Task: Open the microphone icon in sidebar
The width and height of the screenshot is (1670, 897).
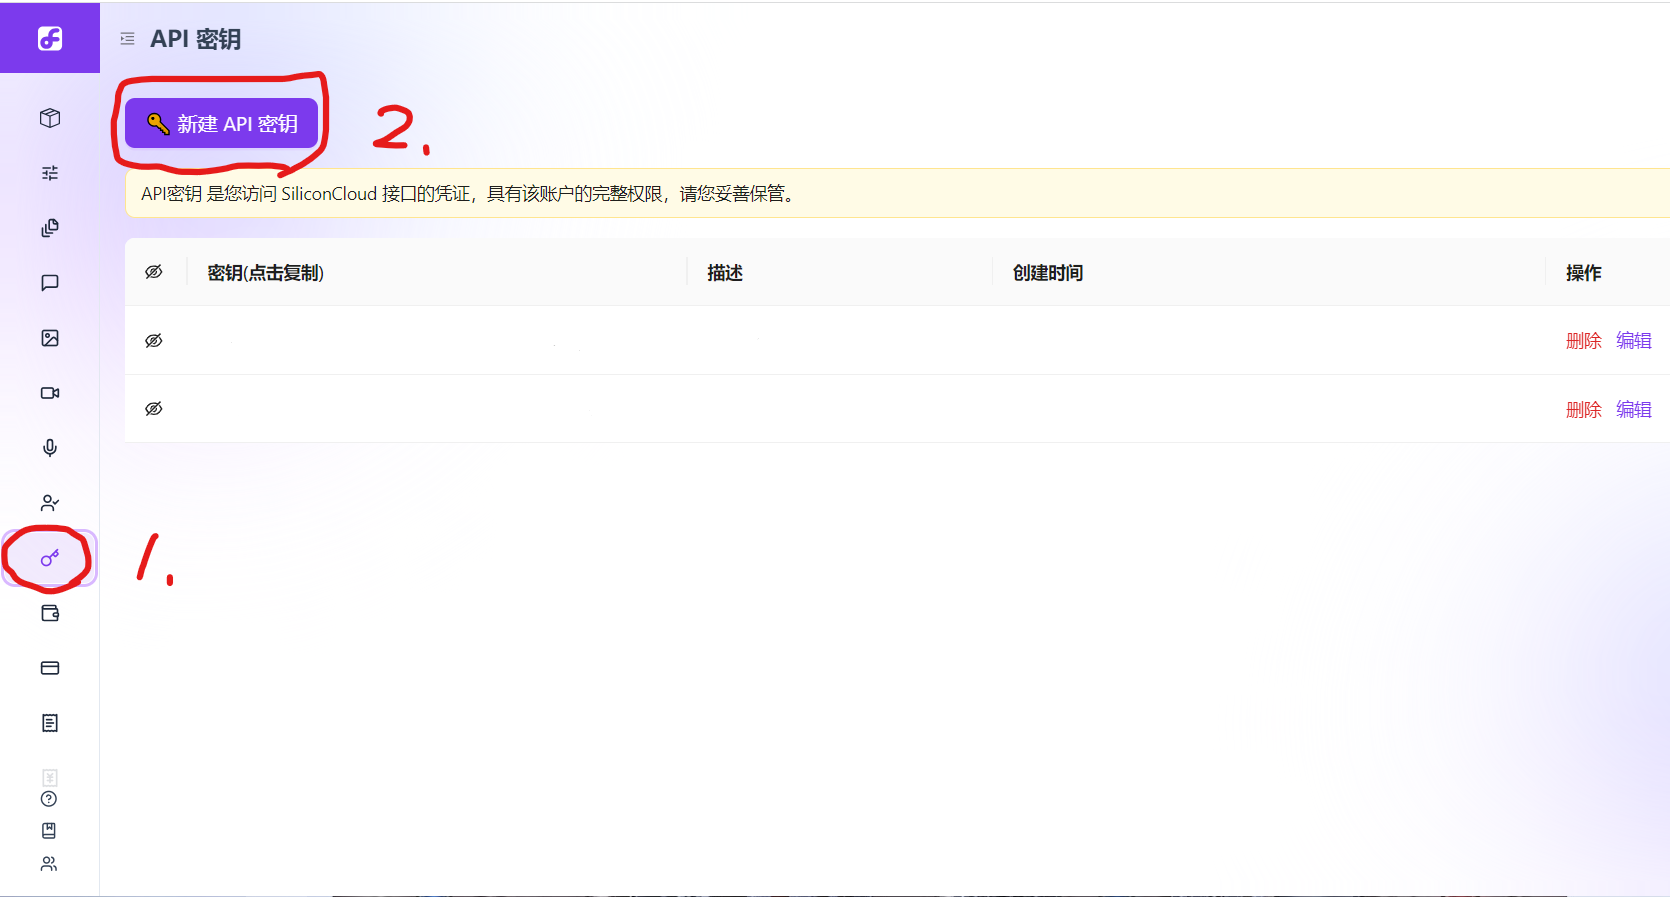Action: 50,448
